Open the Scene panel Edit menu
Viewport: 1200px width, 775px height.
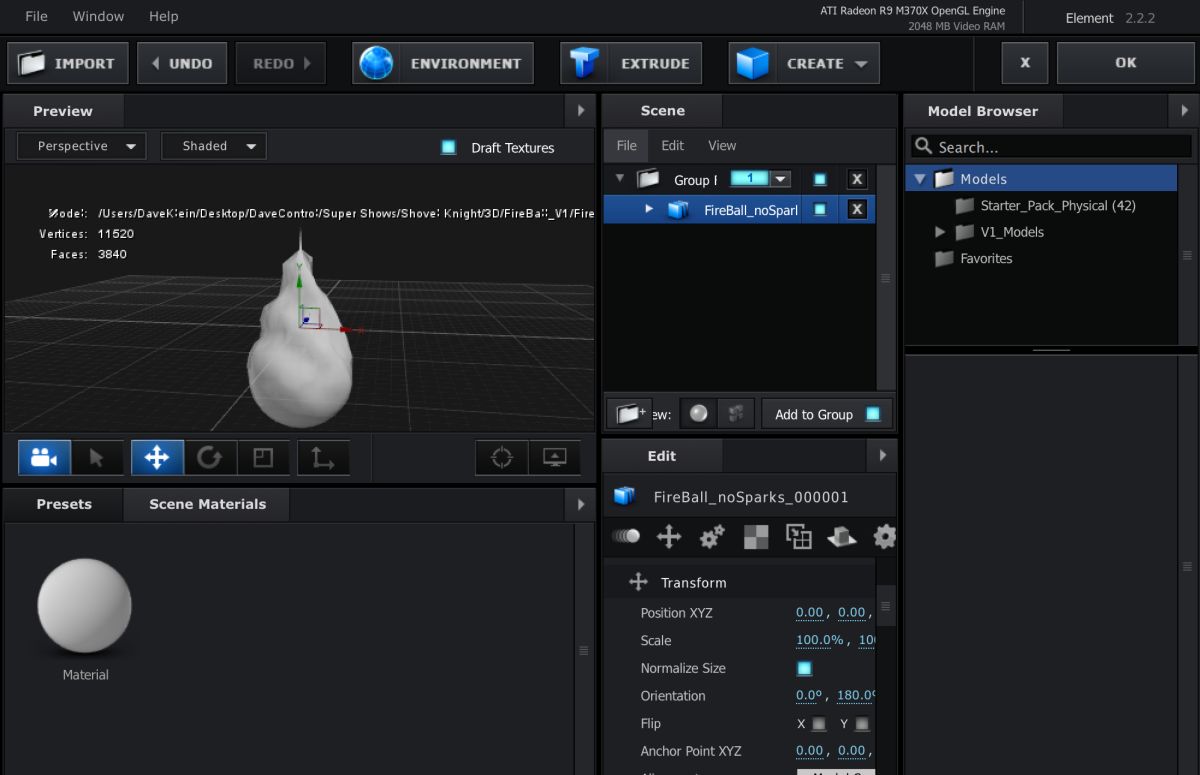coord(673,145)
